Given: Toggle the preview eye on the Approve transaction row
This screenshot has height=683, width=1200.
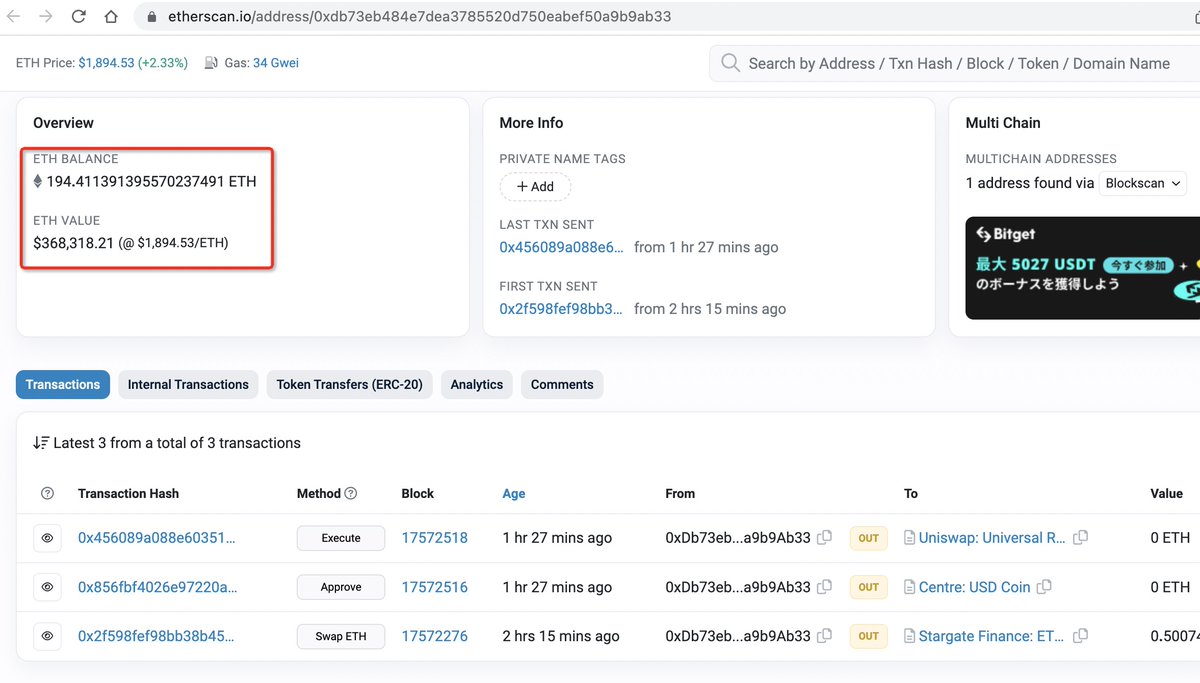Looking at the screenshot, I should pyautogui.click(x=47, y=587).
